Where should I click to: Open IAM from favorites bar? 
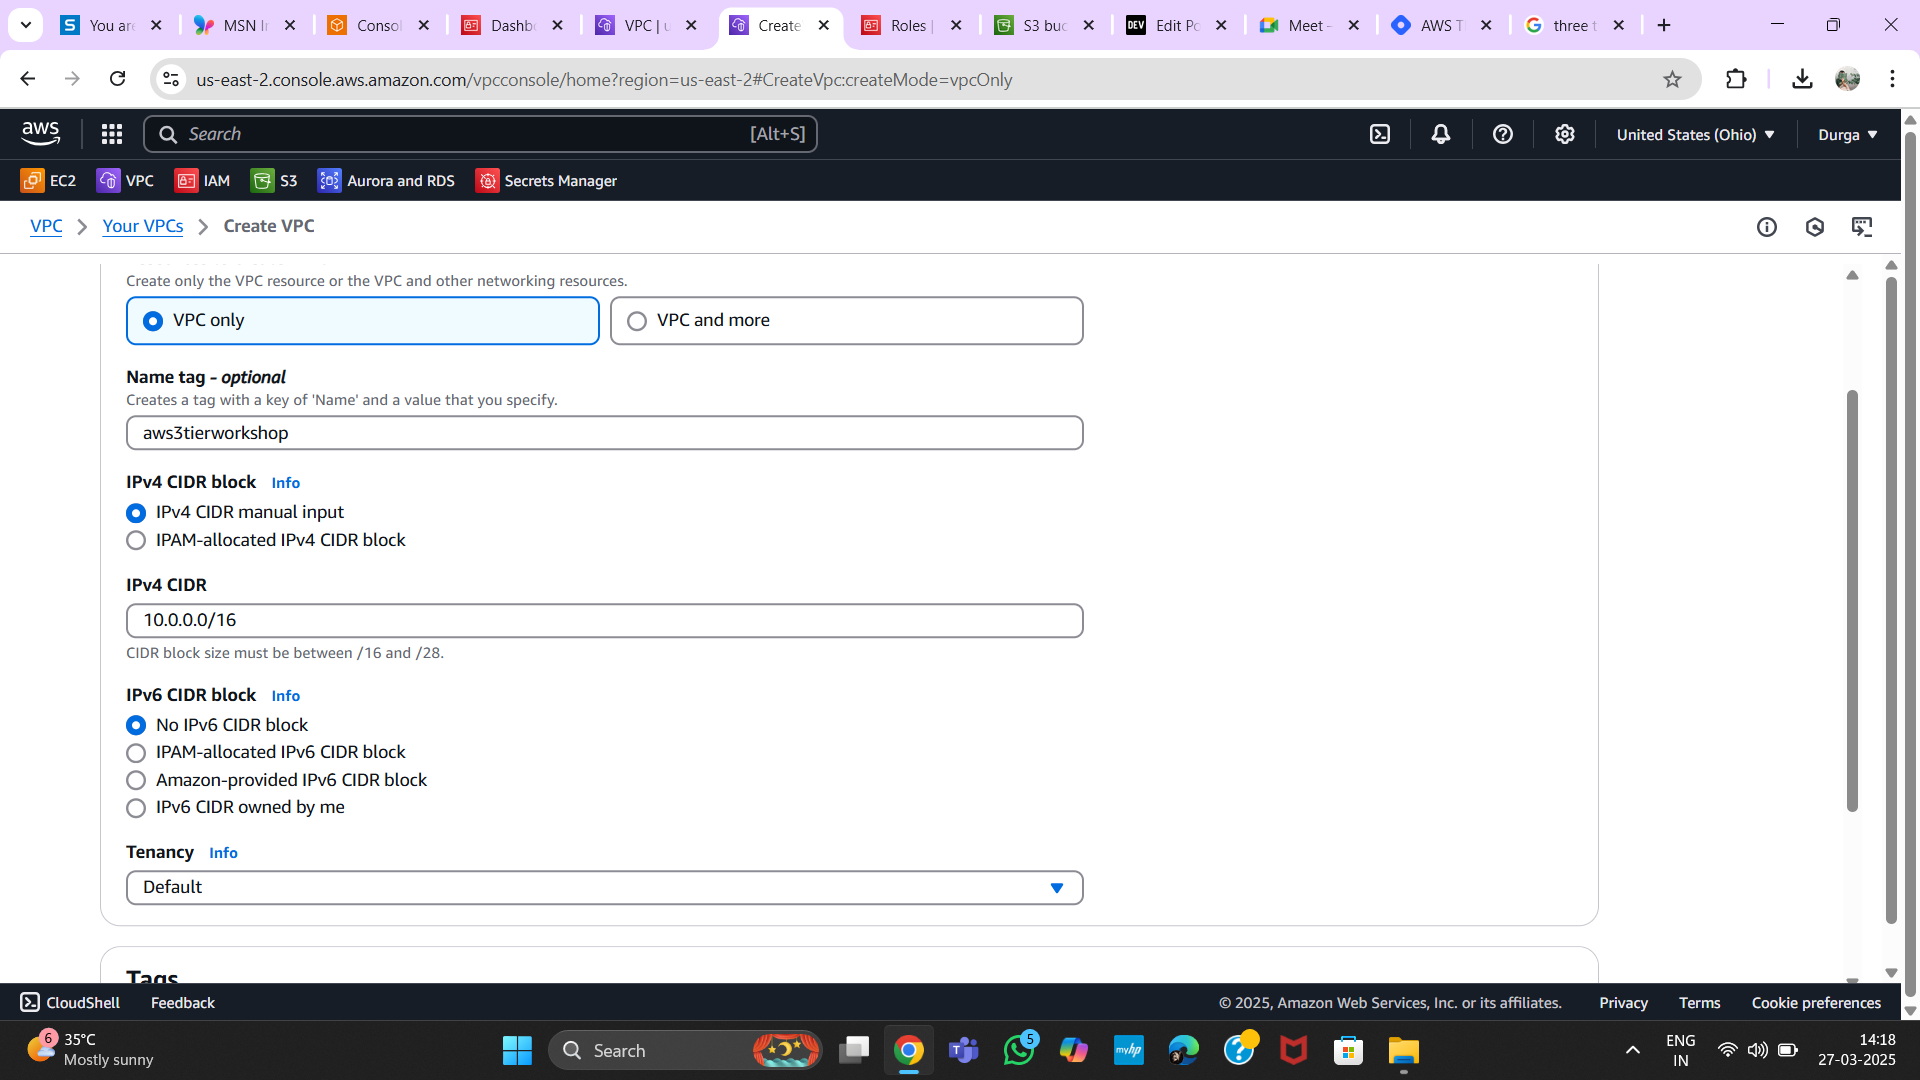tap(203, 181)
